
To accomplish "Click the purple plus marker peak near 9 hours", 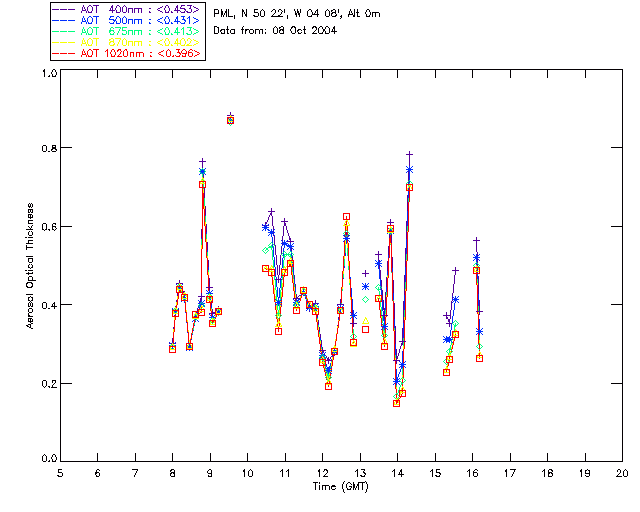I will tap(202, 161).
